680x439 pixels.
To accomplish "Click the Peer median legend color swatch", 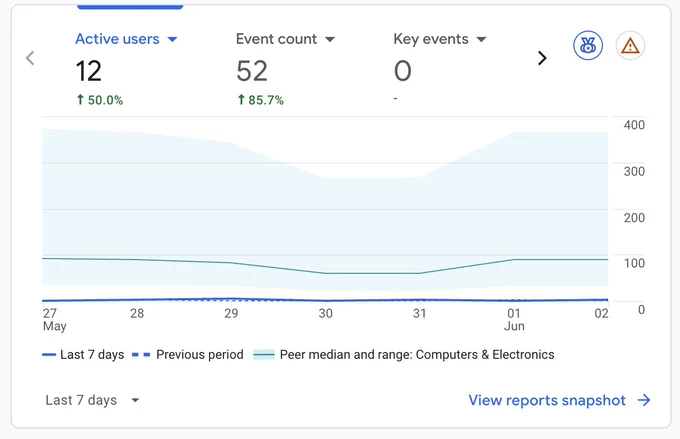I will (x=264, y=355).
